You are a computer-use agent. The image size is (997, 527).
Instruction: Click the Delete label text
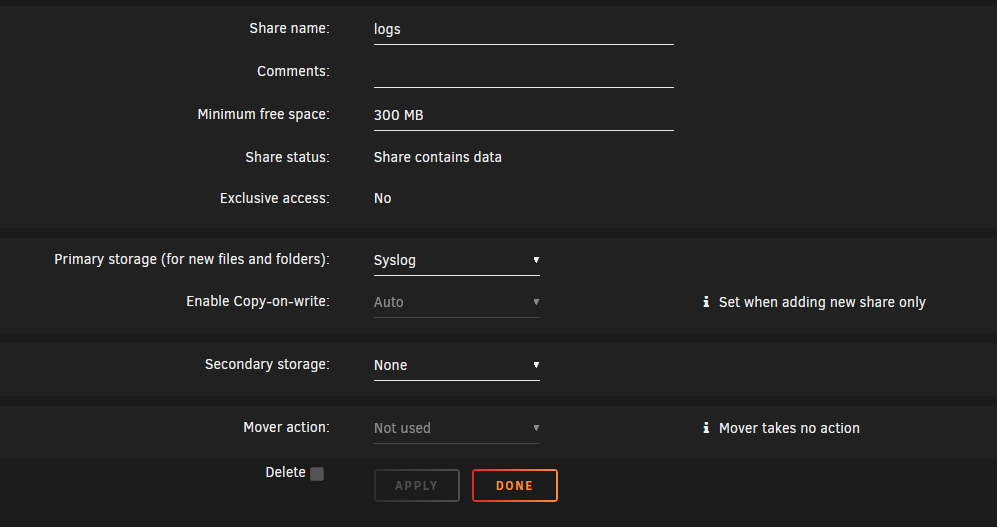click(x=285, y=472)
